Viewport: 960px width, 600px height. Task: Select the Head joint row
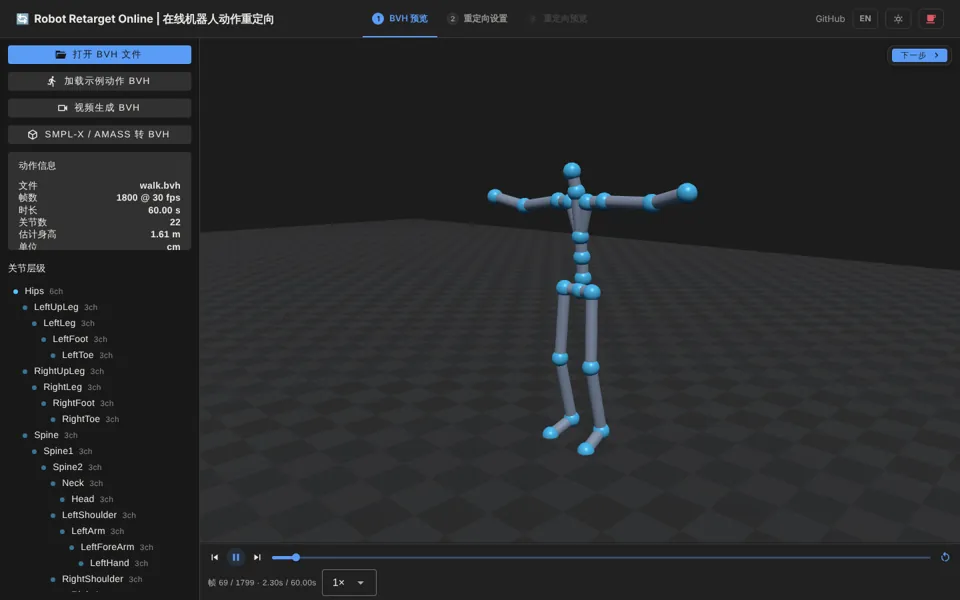tap(99, 499)
